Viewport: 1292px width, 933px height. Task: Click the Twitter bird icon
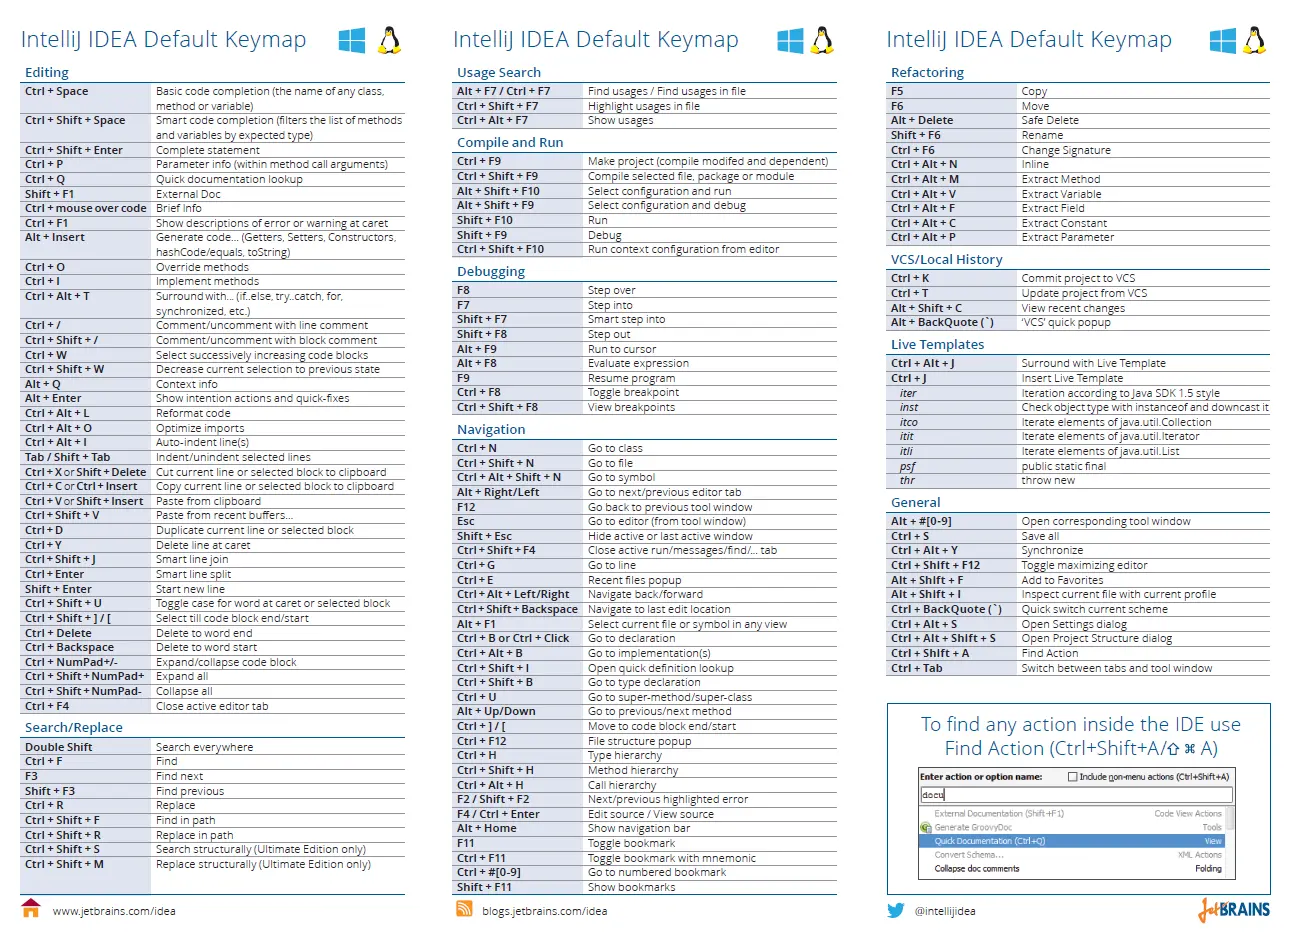(x=896, y=910)
